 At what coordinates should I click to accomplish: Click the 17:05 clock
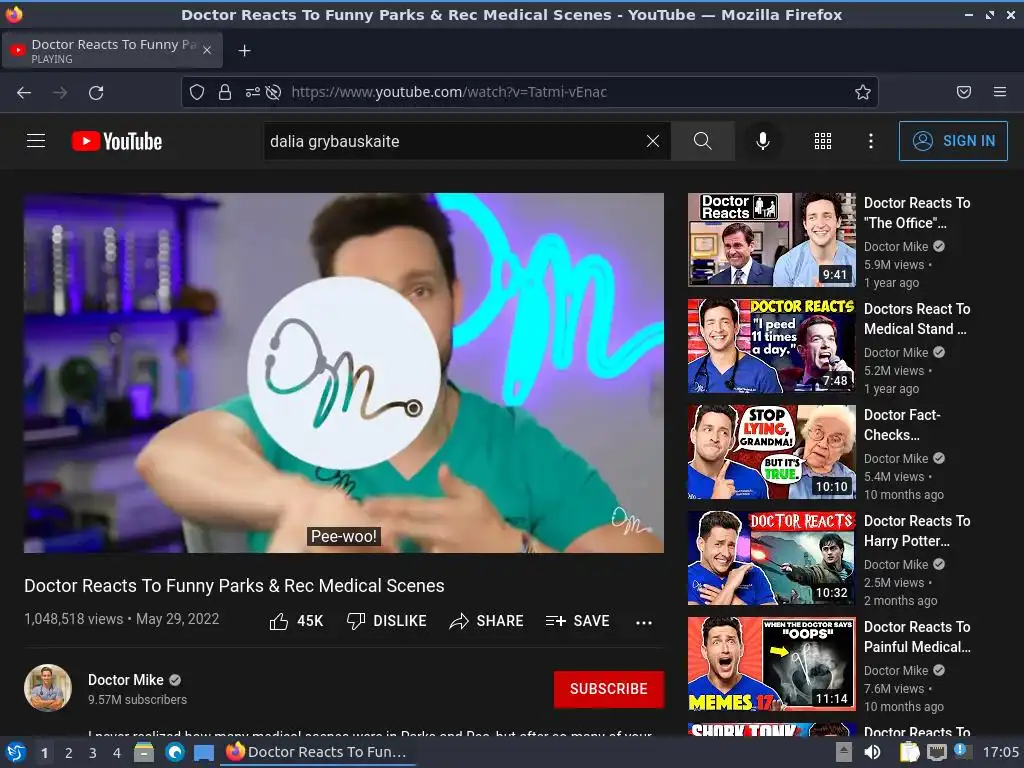(1000, 752)
